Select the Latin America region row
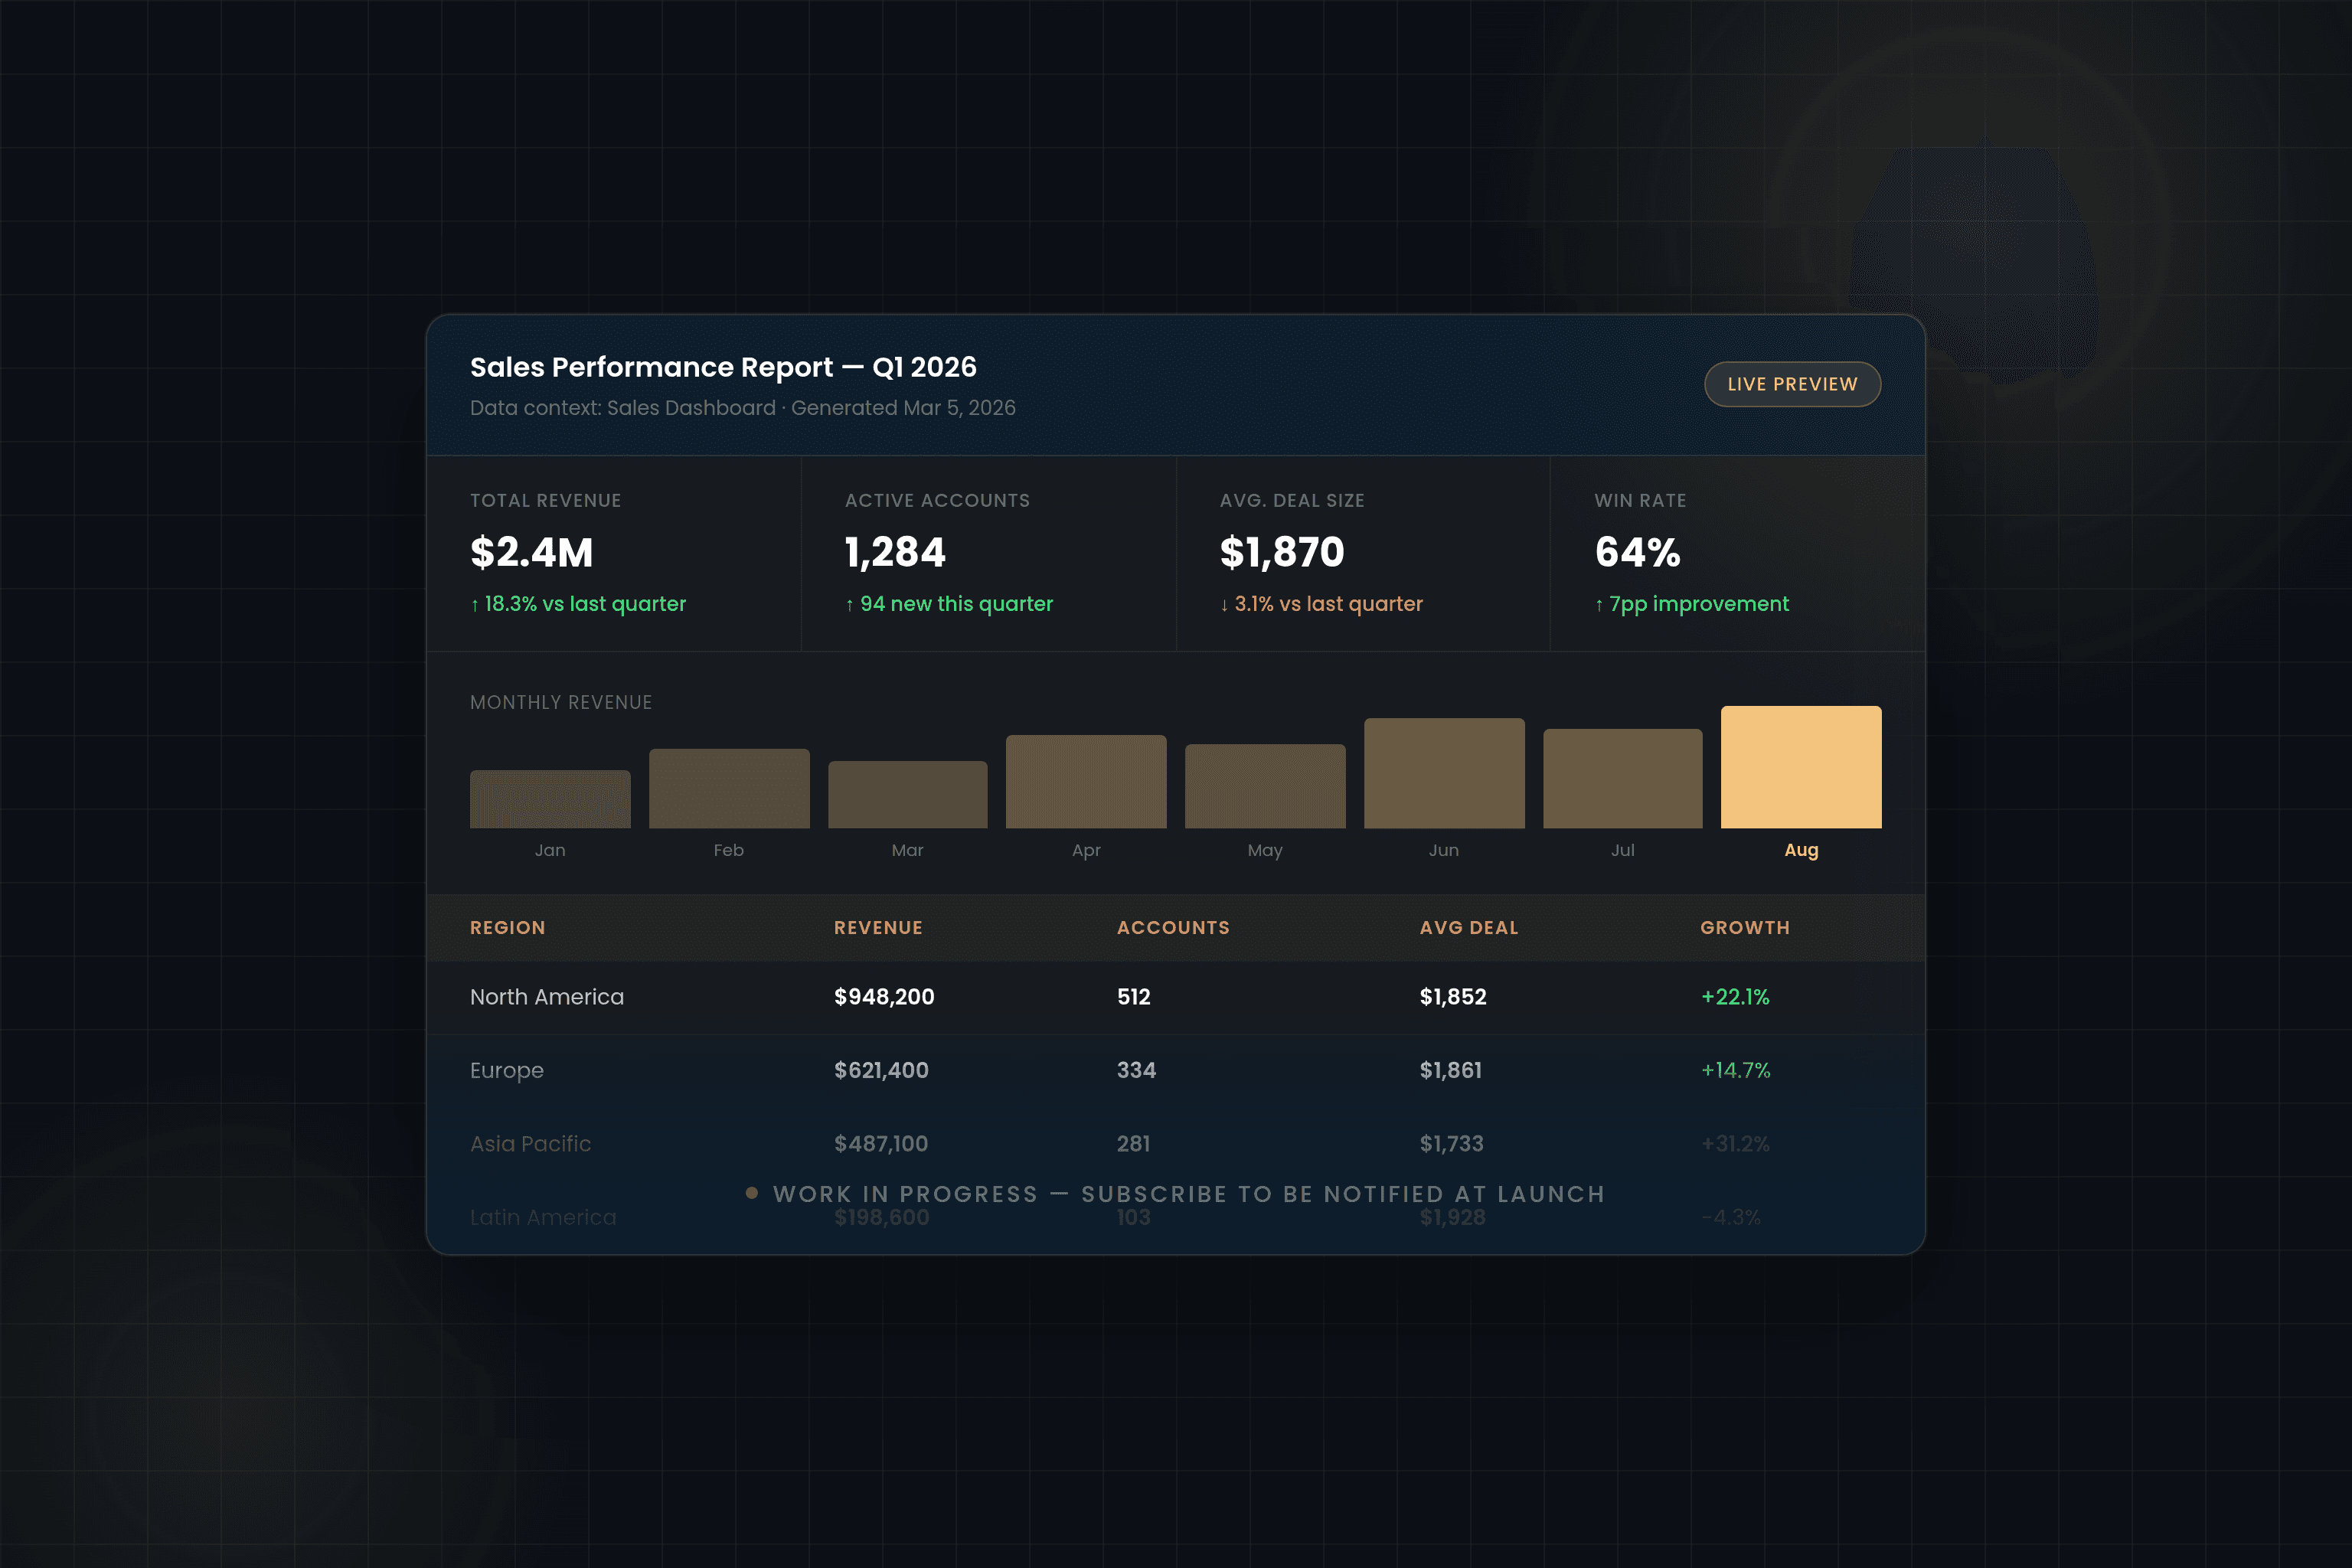2352x1568 pixels. click(x=1176, y=1218)
